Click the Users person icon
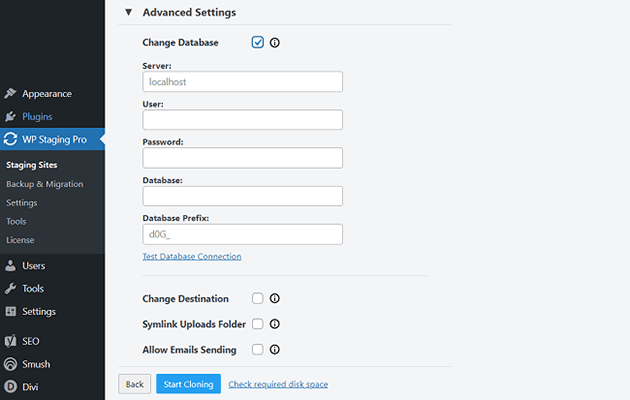630x400 pixels. [10, 265]
